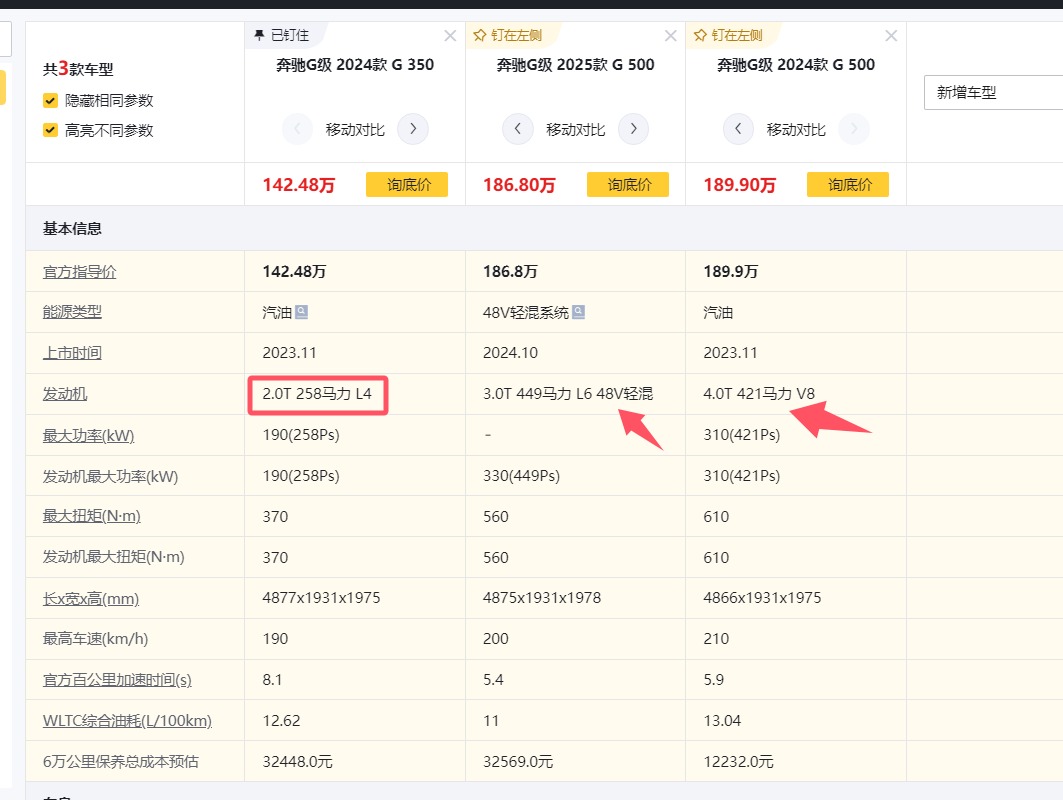Click info icon next to 48V轻混系统
The width and height of the screenshot is (1063, 800).
tap(579, 313)
